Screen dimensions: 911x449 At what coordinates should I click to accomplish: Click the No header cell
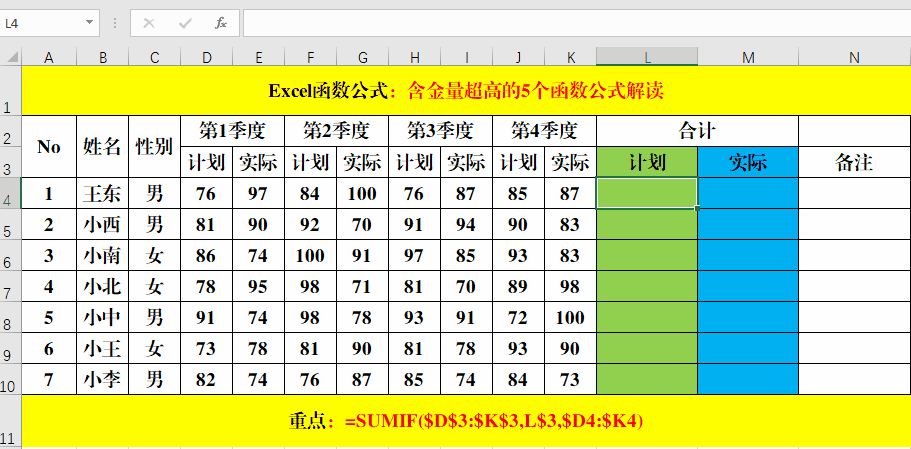[x=49, y=146]
